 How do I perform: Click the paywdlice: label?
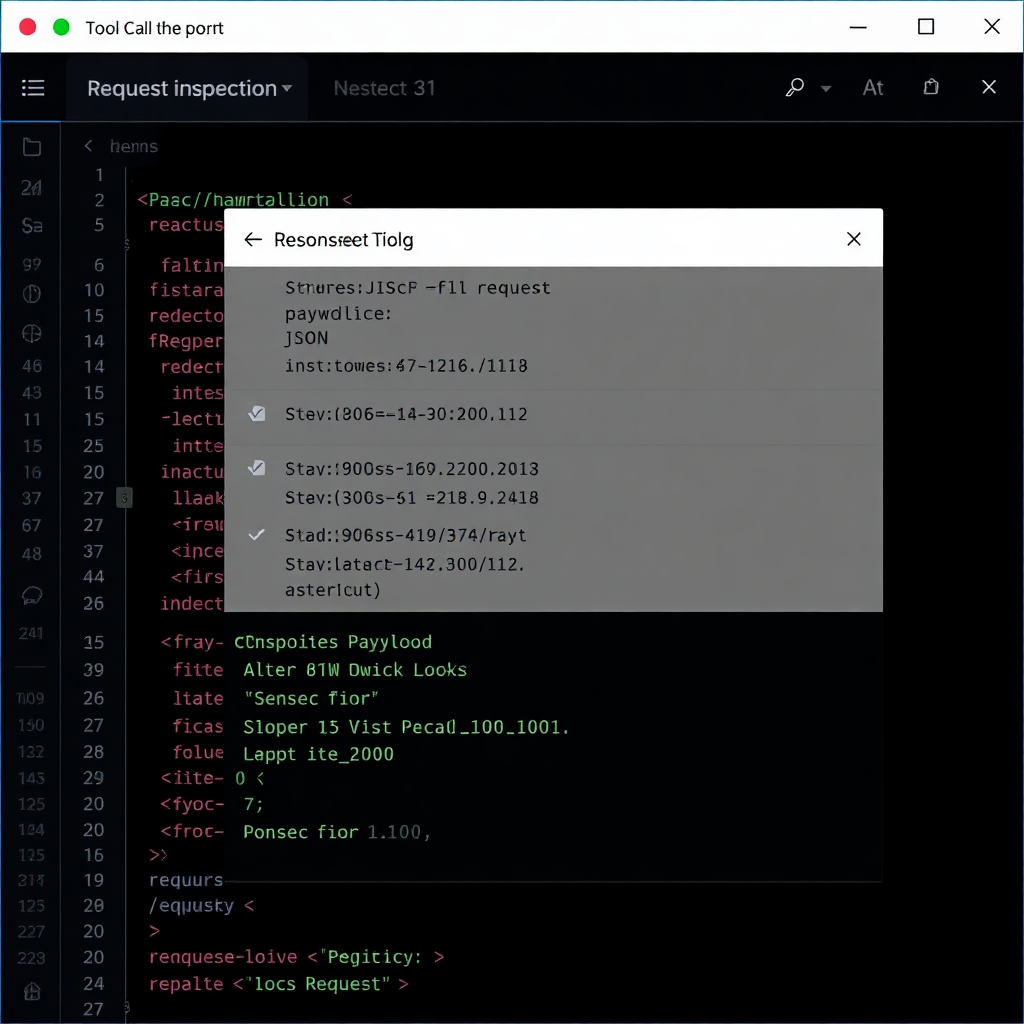[338, 314]
